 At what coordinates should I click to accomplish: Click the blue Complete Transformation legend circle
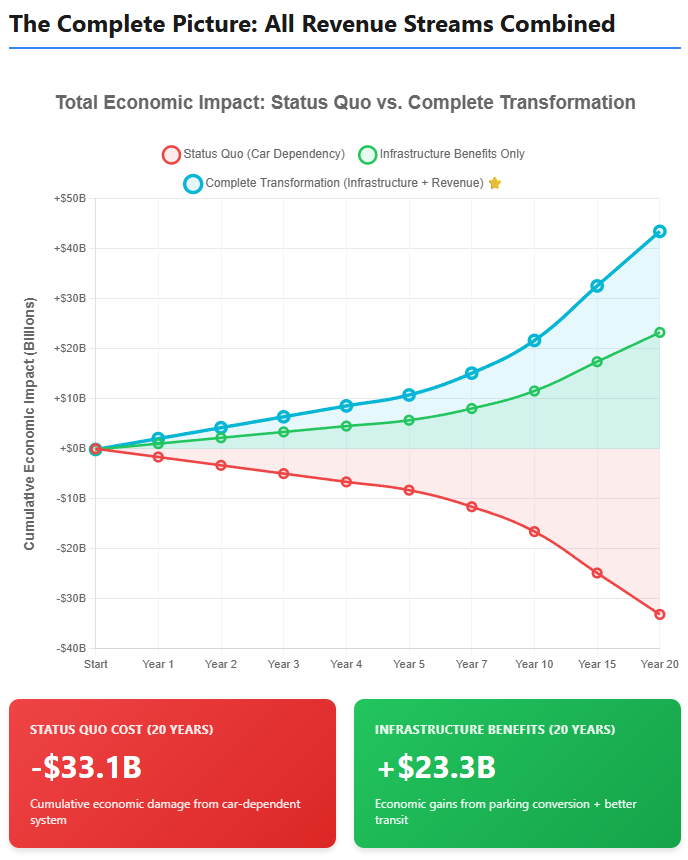193,183
